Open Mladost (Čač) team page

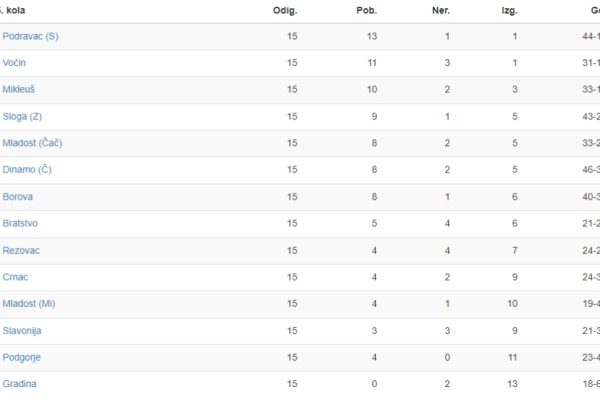(32, 143)
